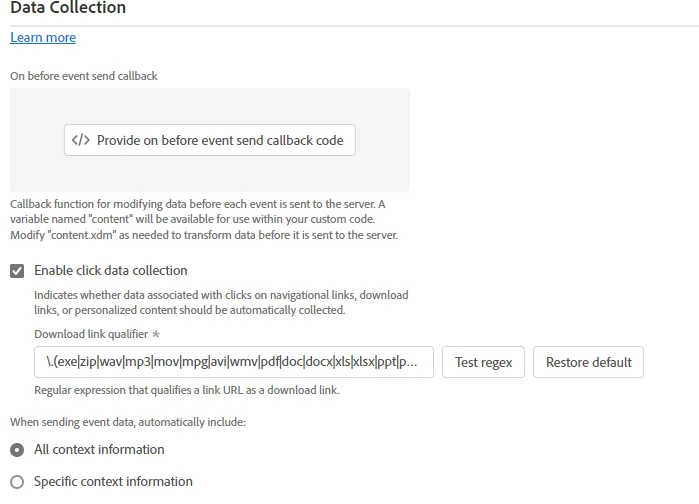Image resolution: width=699 pixels, height=504 pixels.
Task: Click Provide on before event send callback code
Action: coord(210,140)
